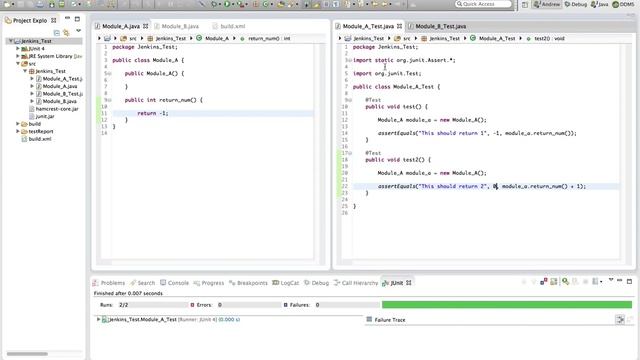Minimize the Project Explorer panel
Viewport: 640px width, 360px height.
coord(67,19)
